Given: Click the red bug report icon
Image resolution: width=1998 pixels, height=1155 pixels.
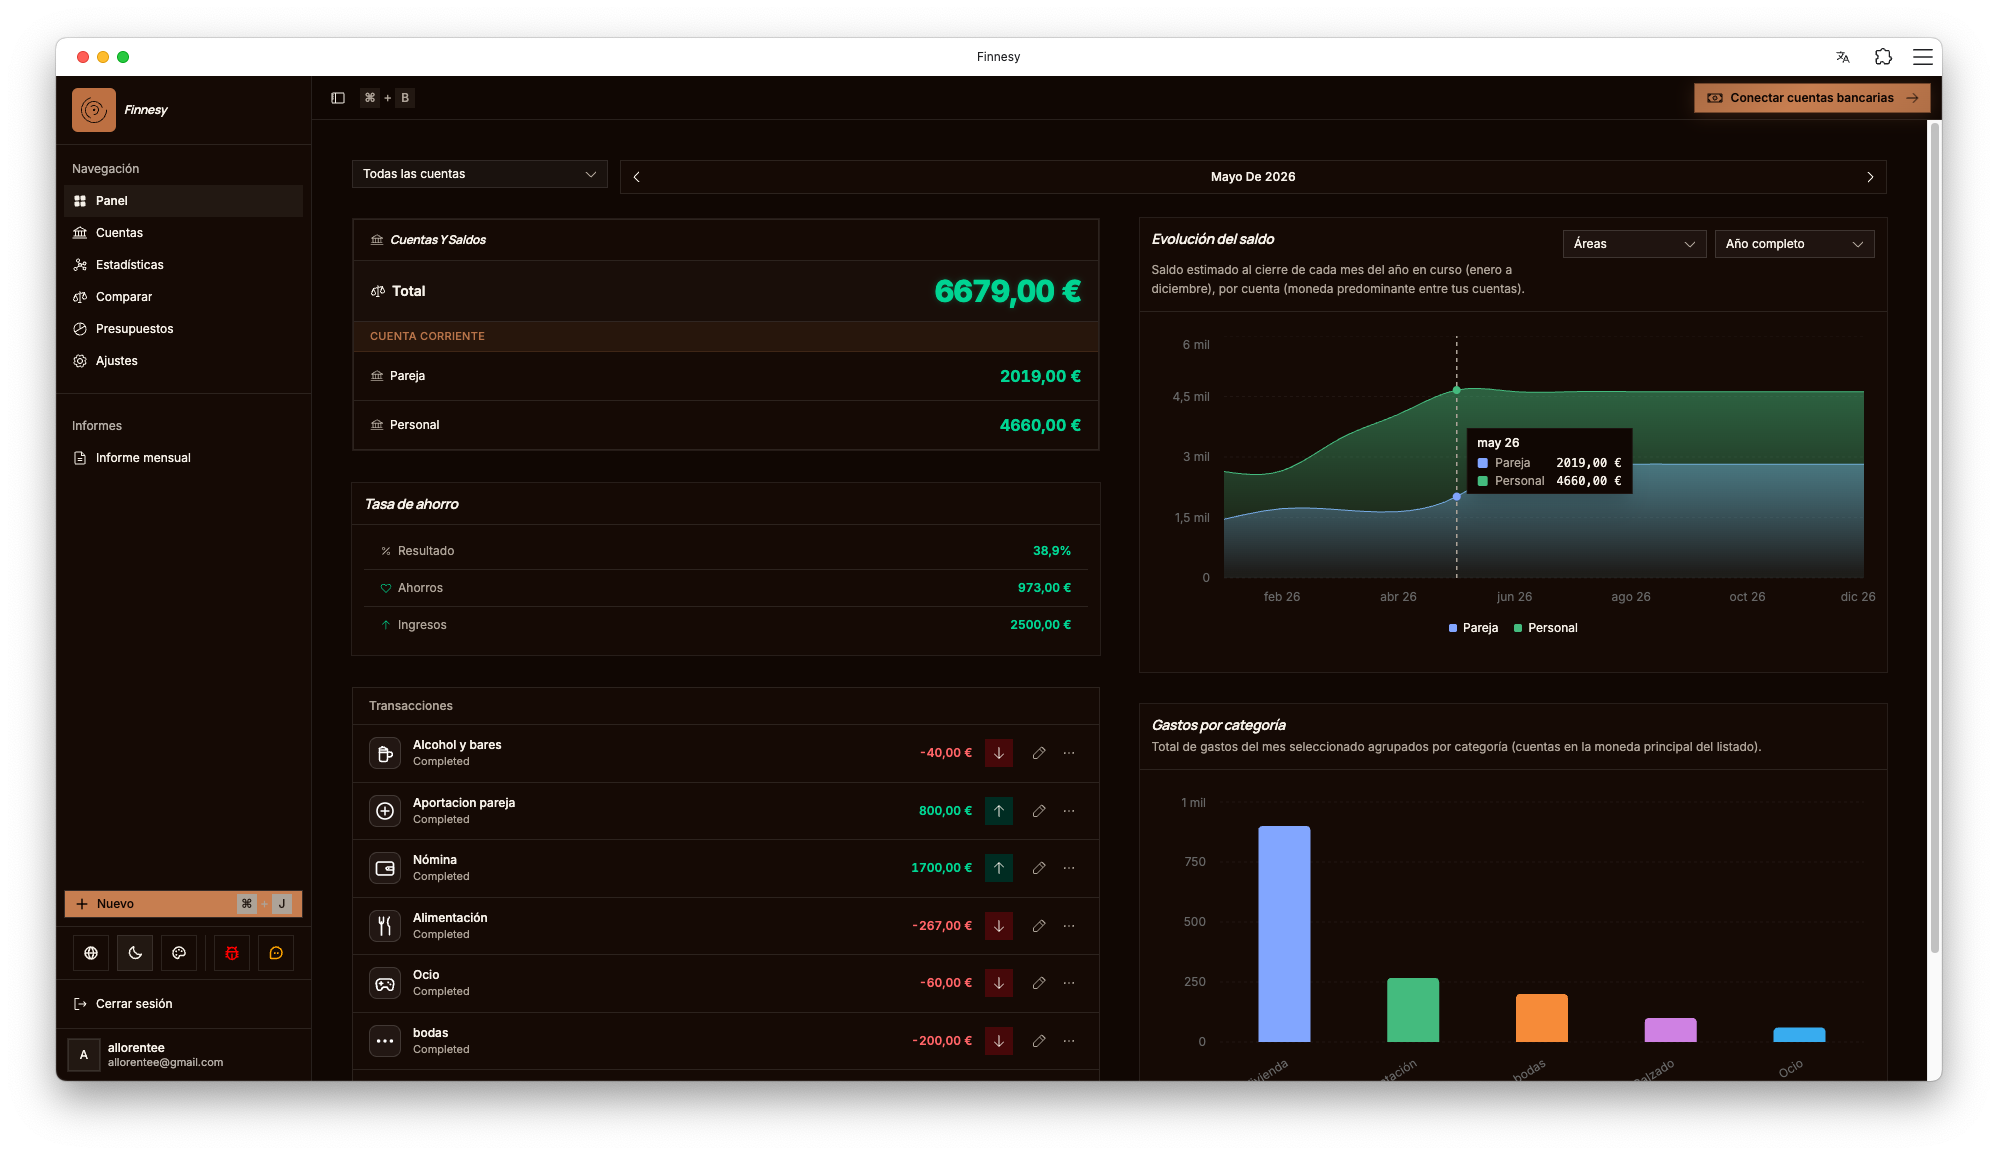Looking at the screenshot, I should pyautogui.click(x=232, y=953).
